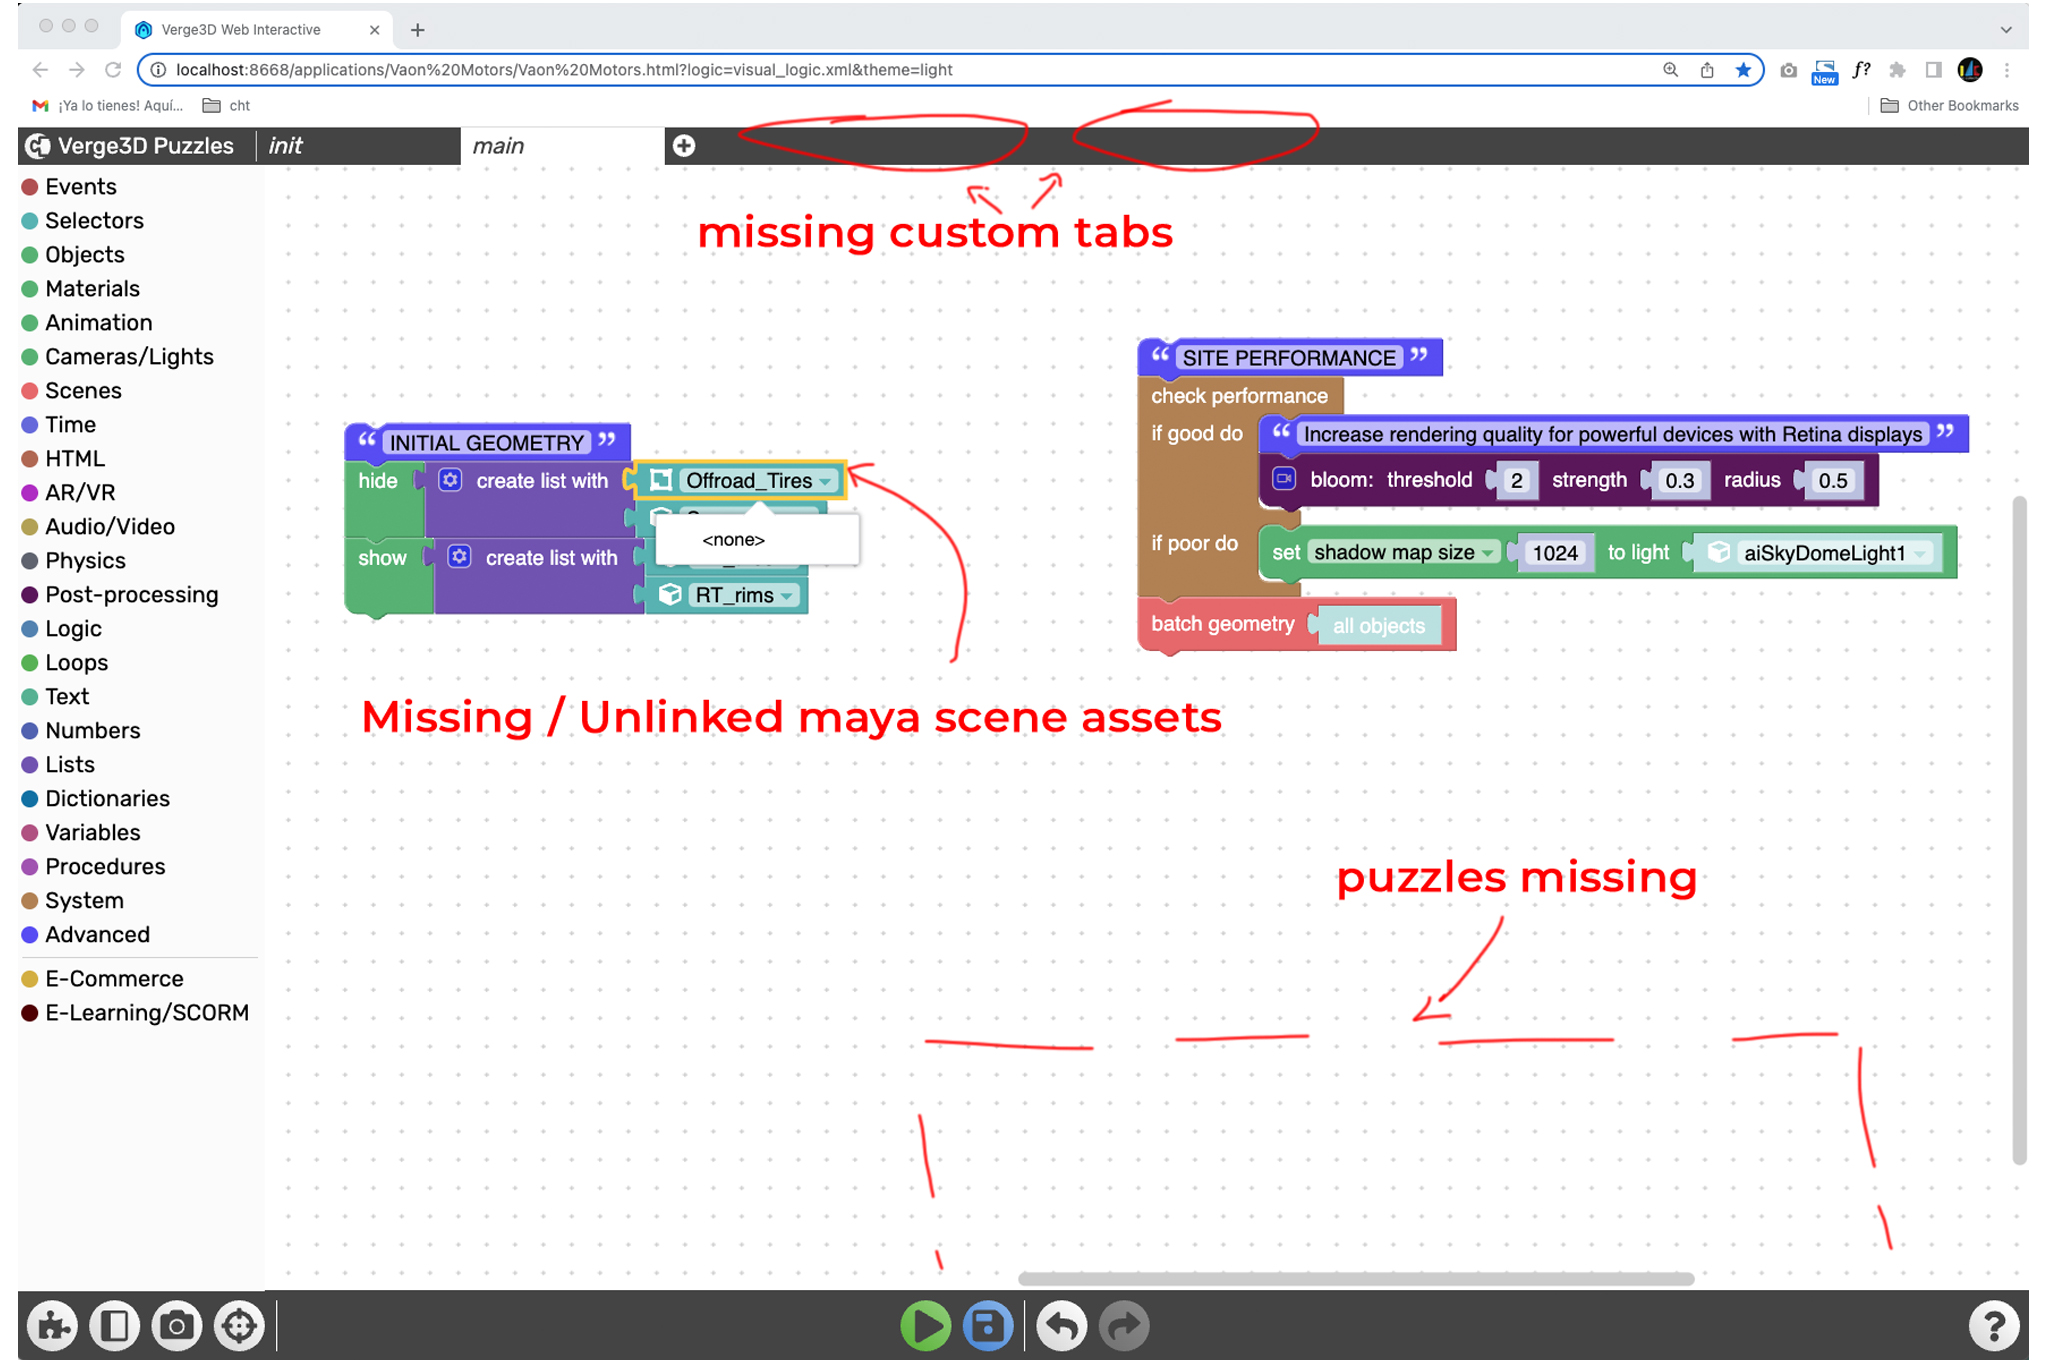Click the zoom magnifier icon in address bar
2048x1366 pixels.
click(x=1670, y=70)
